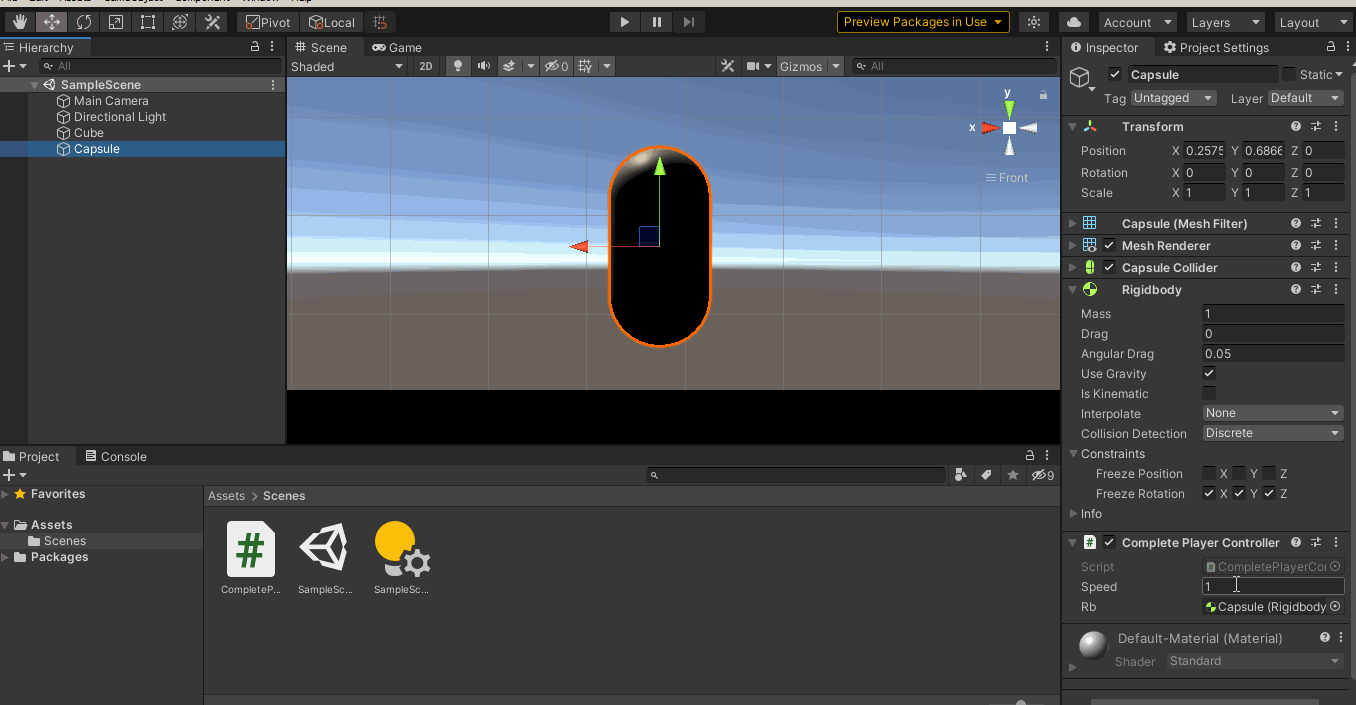This screenshot has height=705, width=1356.
Task: Click the Speed input field
Action: coord(1272,587)
